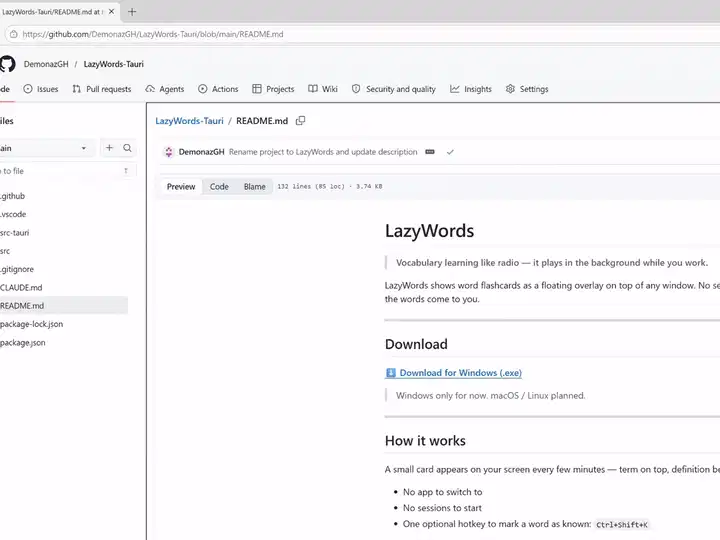Open the Actions tab
This screenshot has width=720, height=540.
(218, 89)
